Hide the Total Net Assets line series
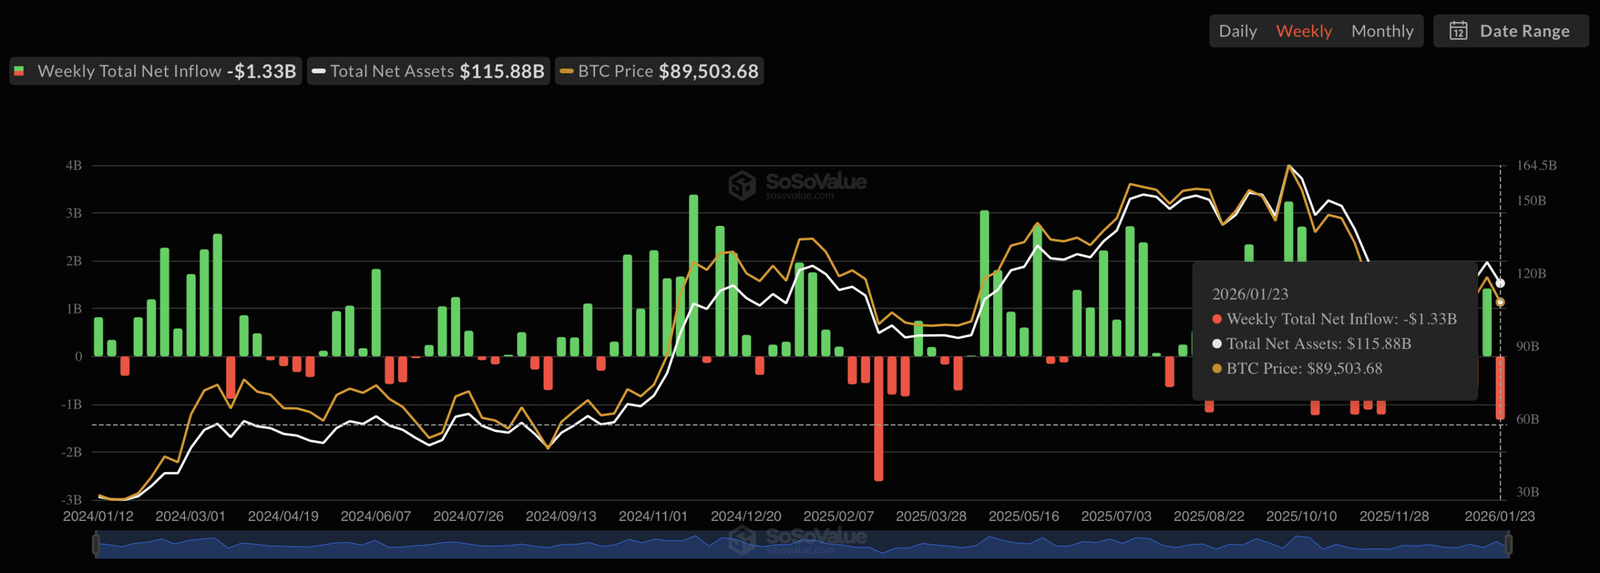 [430, 71]
